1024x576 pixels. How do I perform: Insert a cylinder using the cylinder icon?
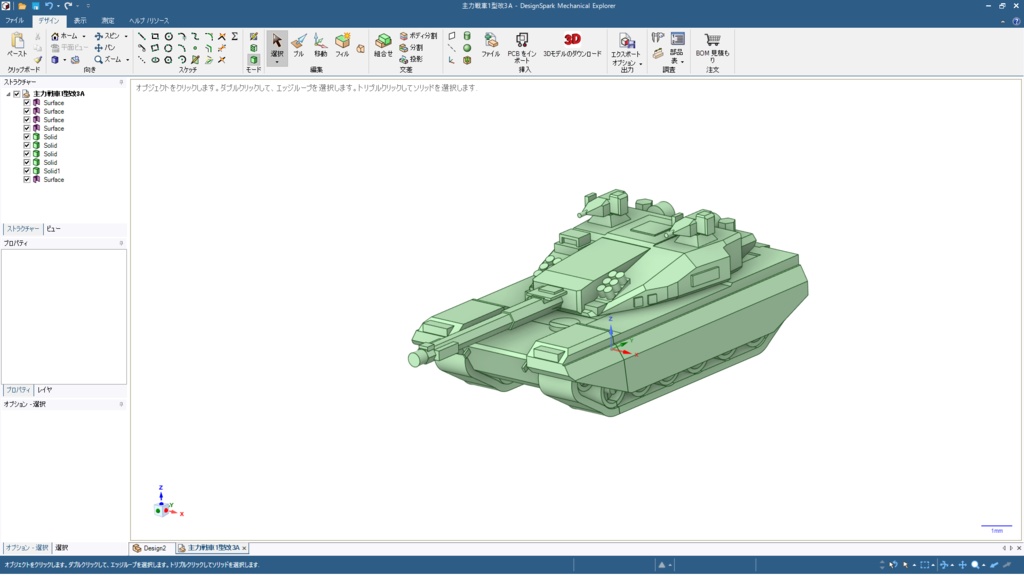(x=467, y=37)
